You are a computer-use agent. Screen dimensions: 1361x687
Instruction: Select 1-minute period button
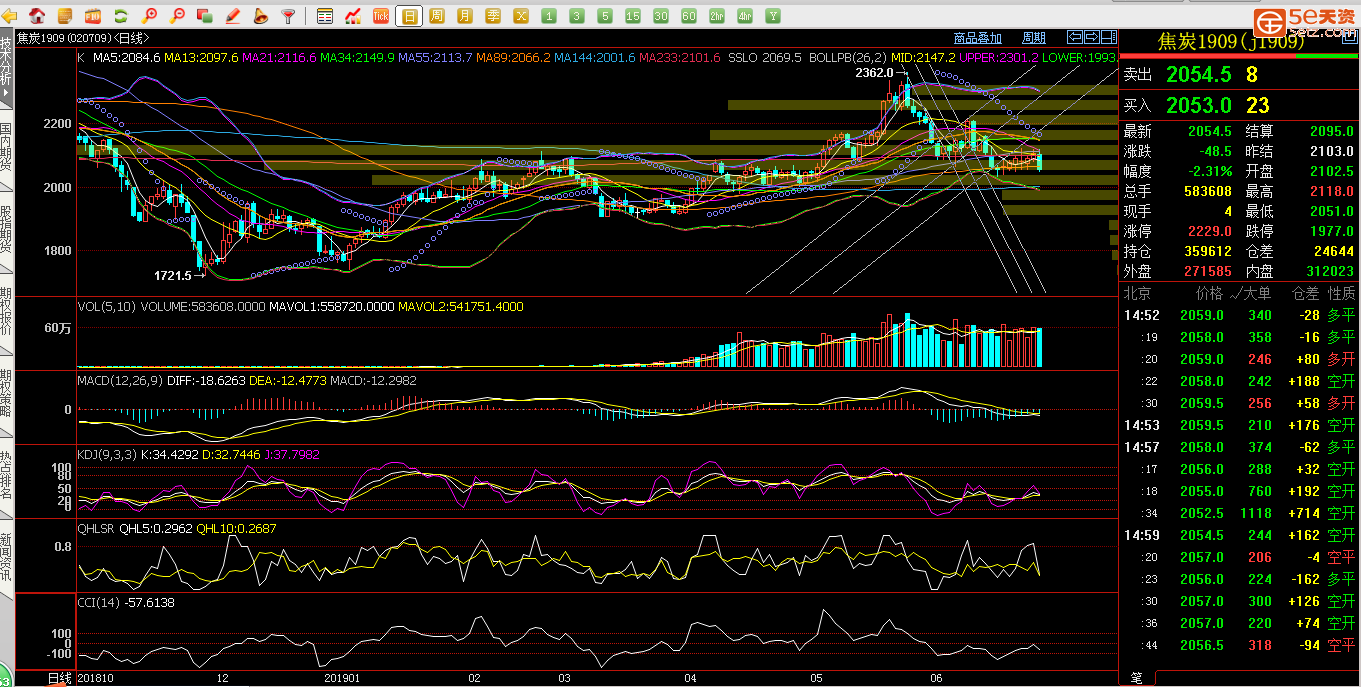coord(549,15)
